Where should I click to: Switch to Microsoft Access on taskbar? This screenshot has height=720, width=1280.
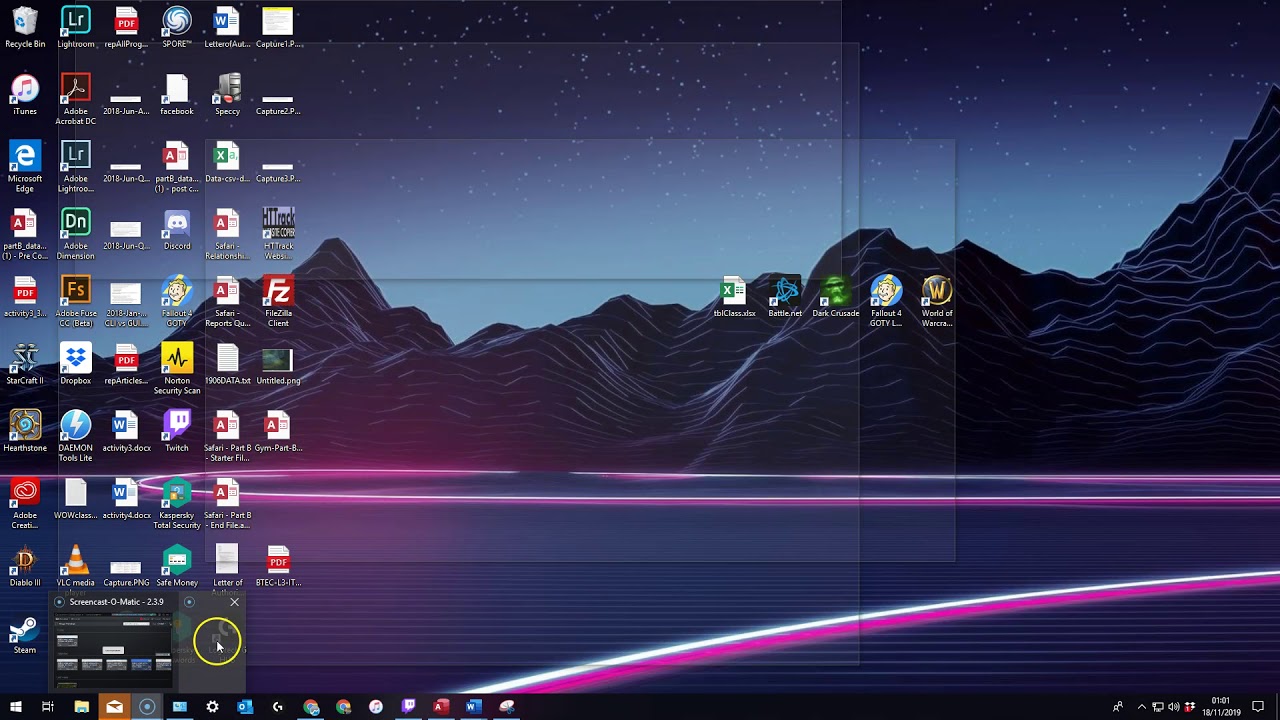(440, 707)
